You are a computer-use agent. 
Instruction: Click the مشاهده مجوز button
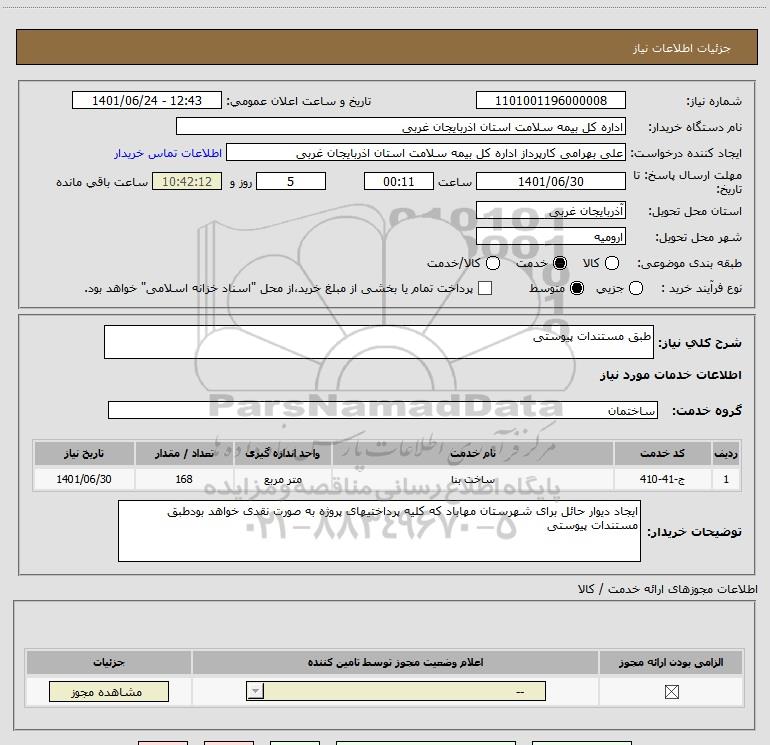pyautogui.click(x=109, y=691)
